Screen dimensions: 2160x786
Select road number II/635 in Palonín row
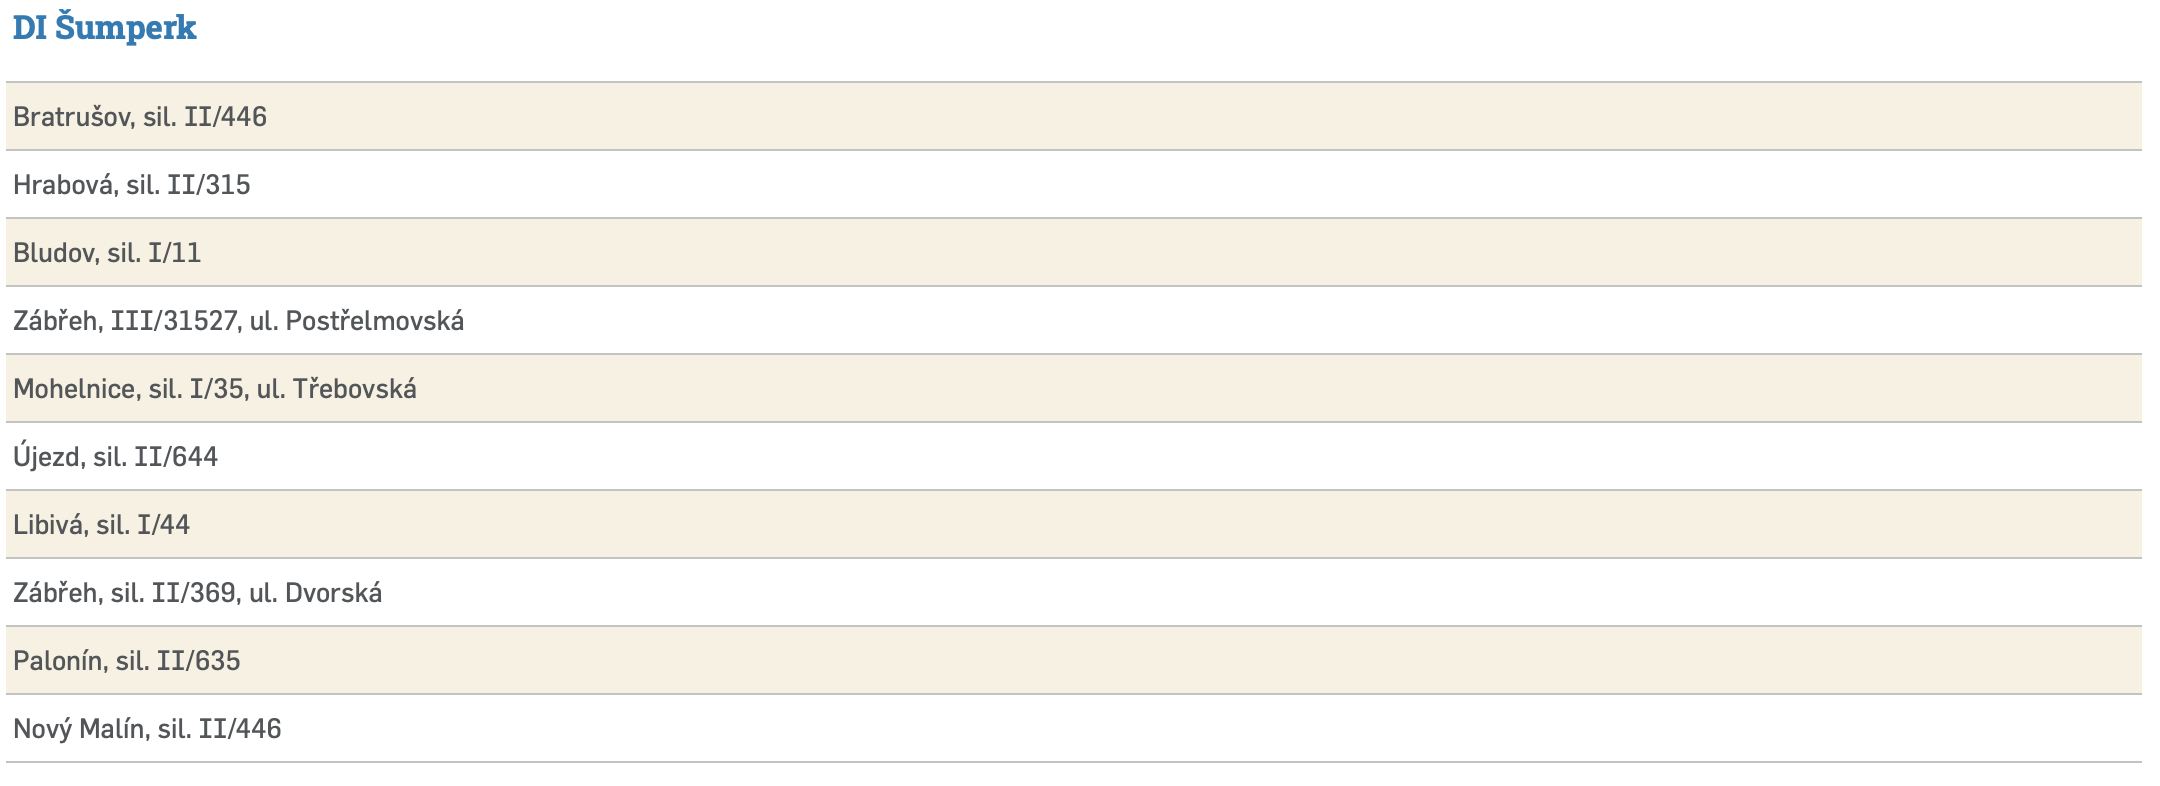(x=198, y=661)
